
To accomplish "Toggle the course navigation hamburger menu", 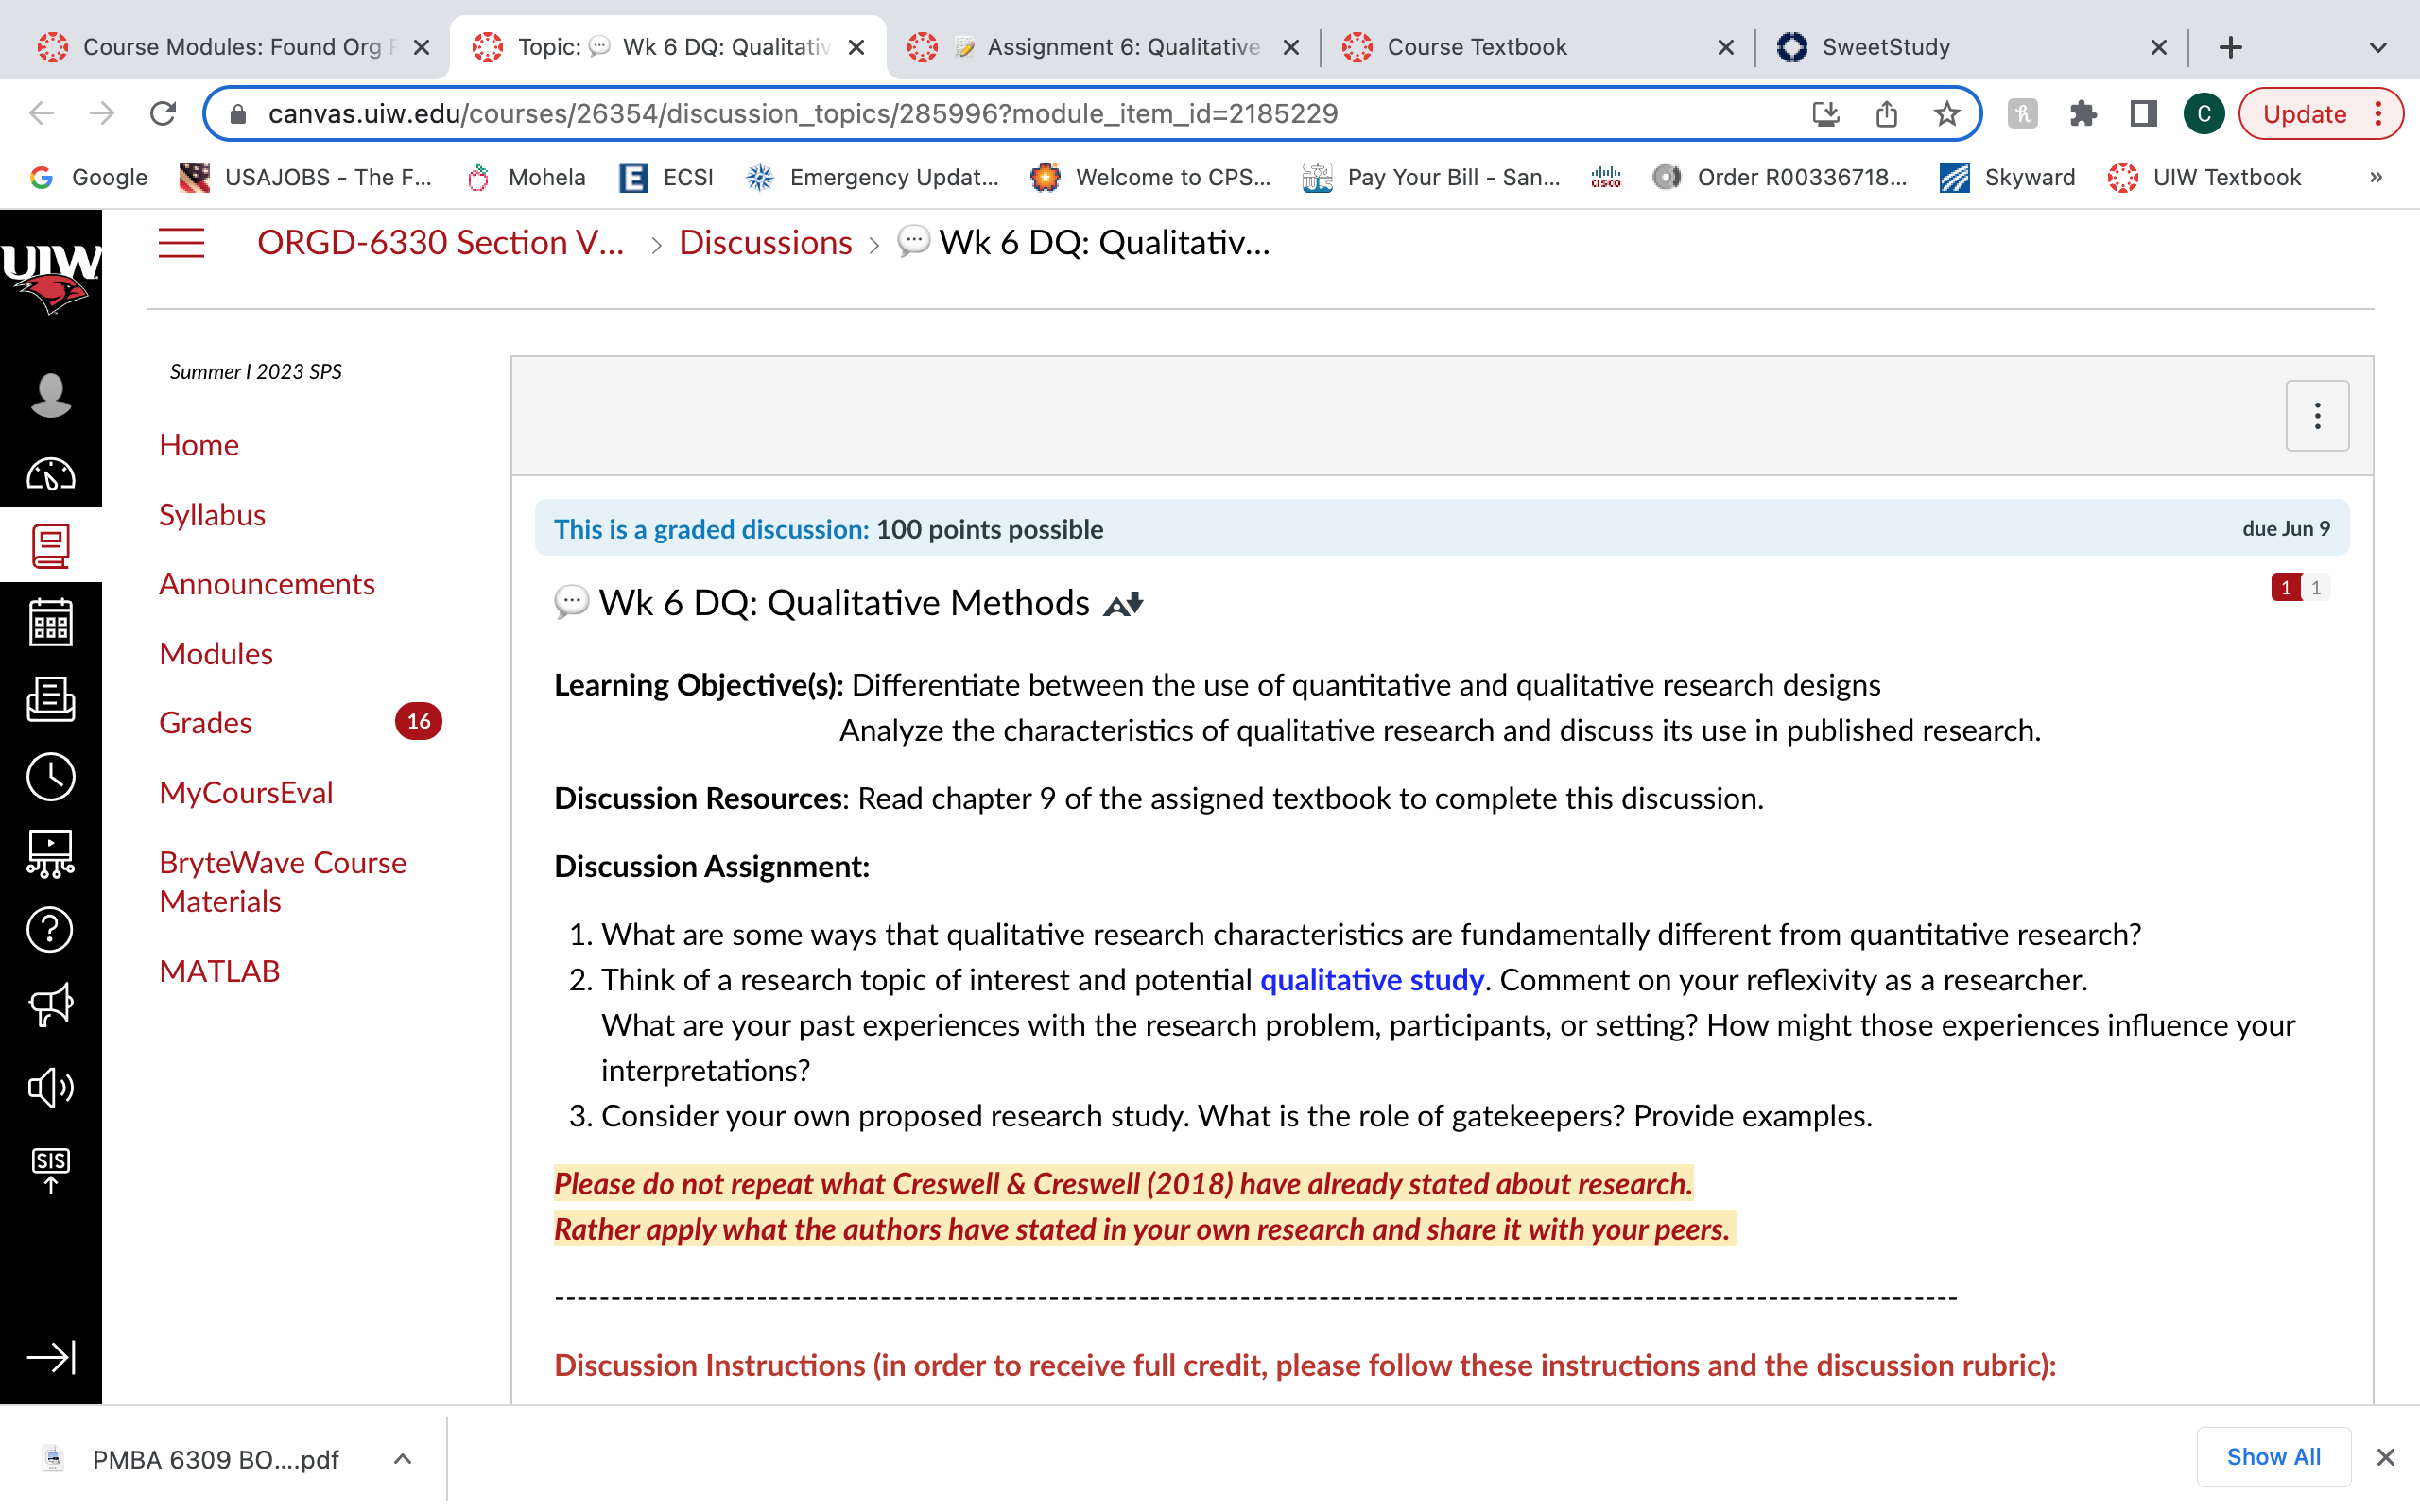I will tap(181, 243).
